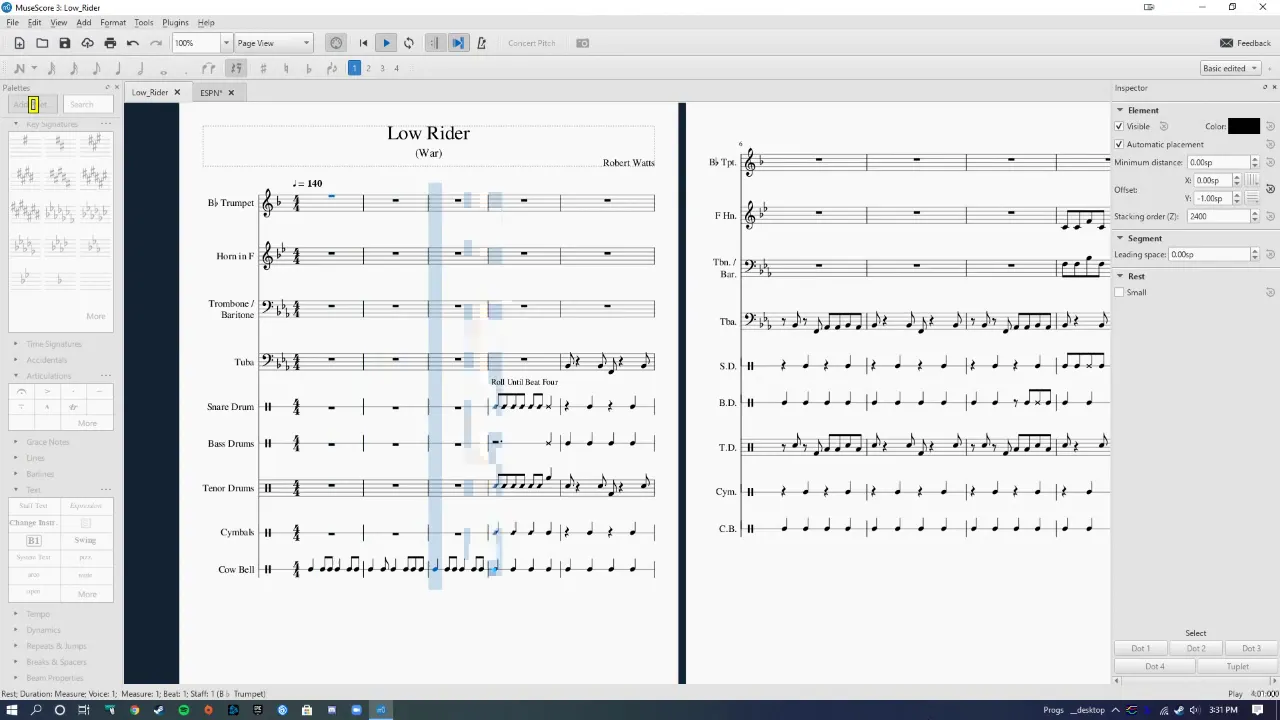Start playback with the play button
The width and height of the screenshot is (1280, 720).
tap(386, 43)
